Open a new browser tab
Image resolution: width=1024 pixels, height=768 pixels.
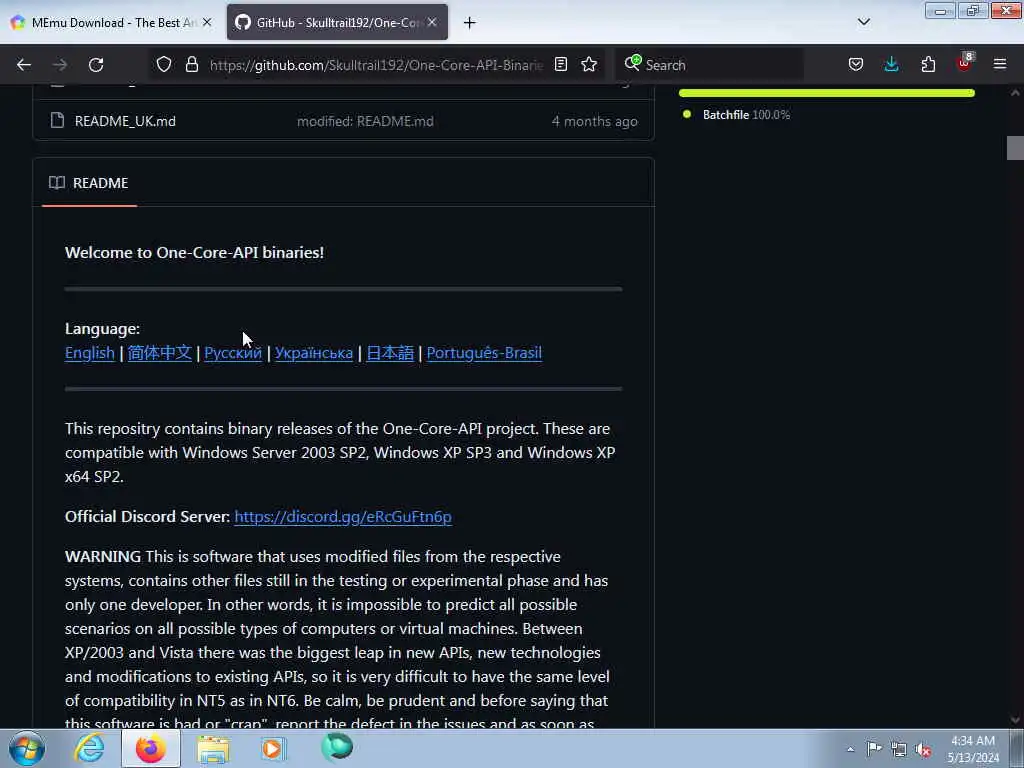(x=470, y=23)
